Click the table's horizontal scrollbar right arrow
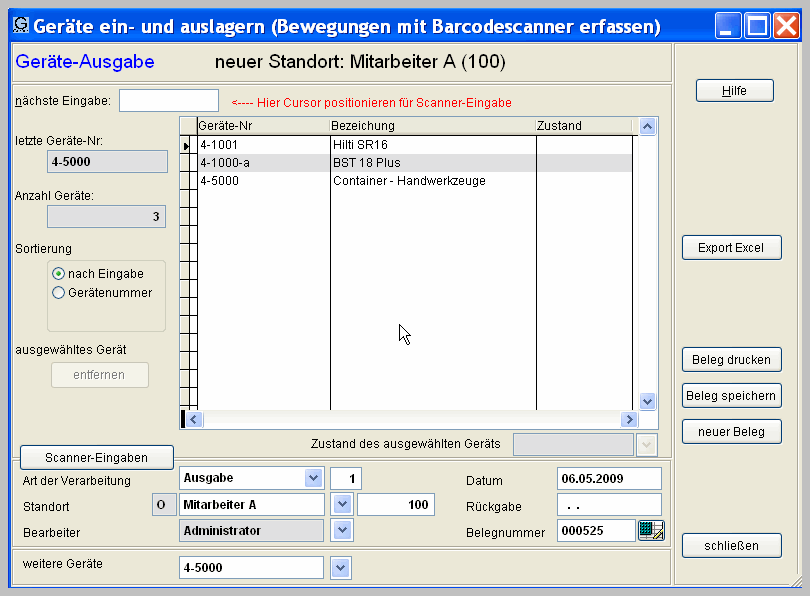 629,420
